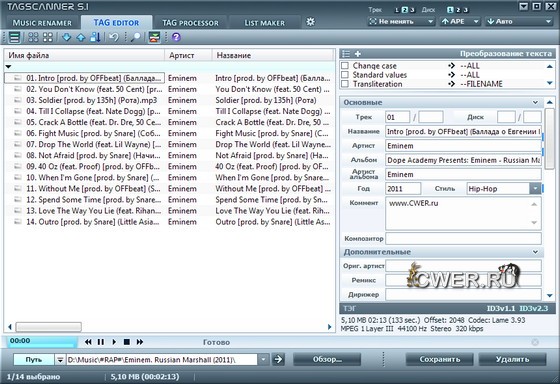Open the Стиль Hip-Hop genre dropdown
The image size is (560, 384).
pyautogui.click(x=535, y=189)
